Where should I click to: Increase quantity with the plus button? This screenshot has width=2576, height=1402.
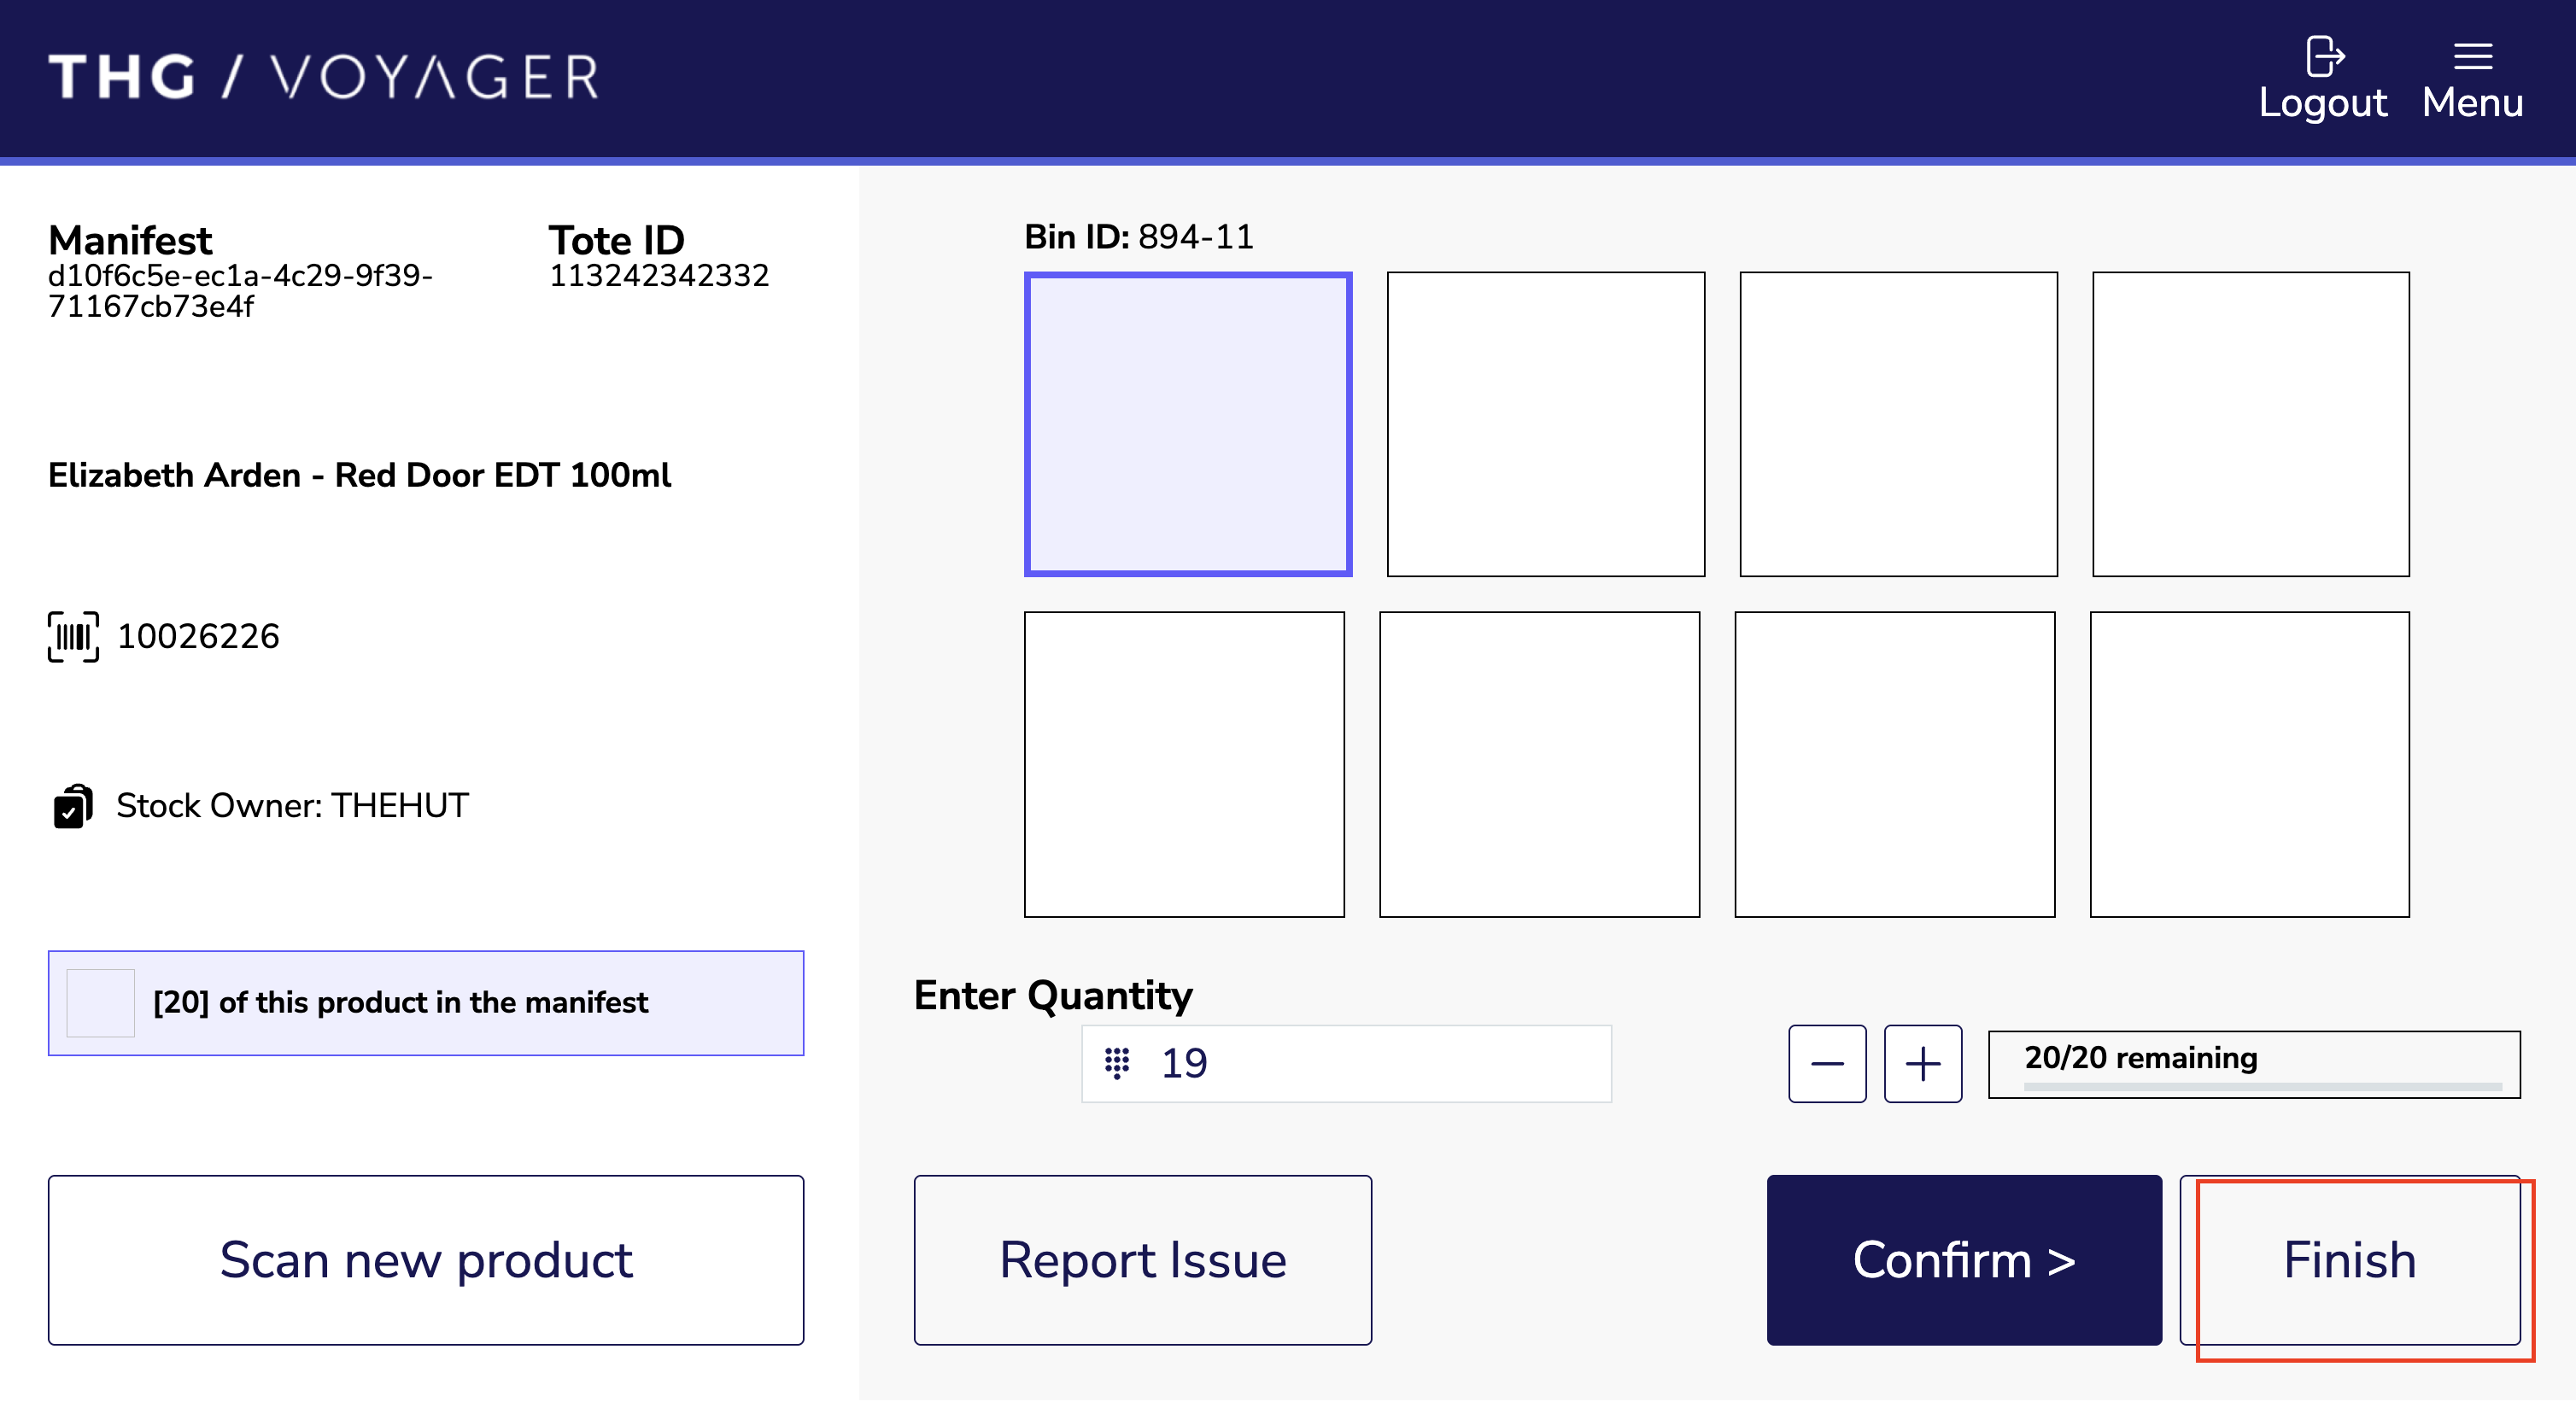[1922, 1064]
